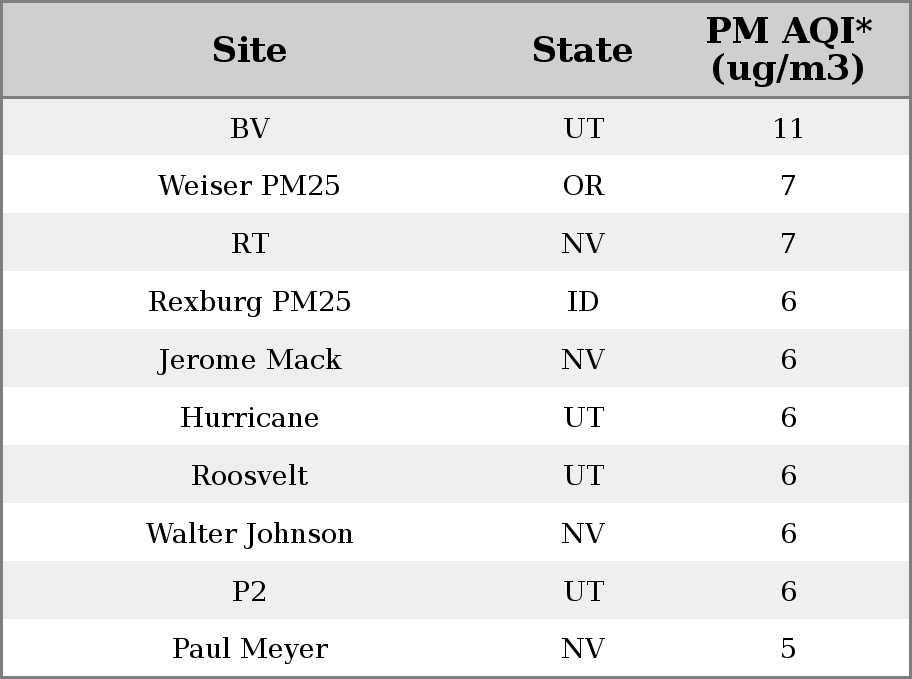912x679 pixels.
Task: Click AQI value 7 in Weiser row
Action: 789,186
